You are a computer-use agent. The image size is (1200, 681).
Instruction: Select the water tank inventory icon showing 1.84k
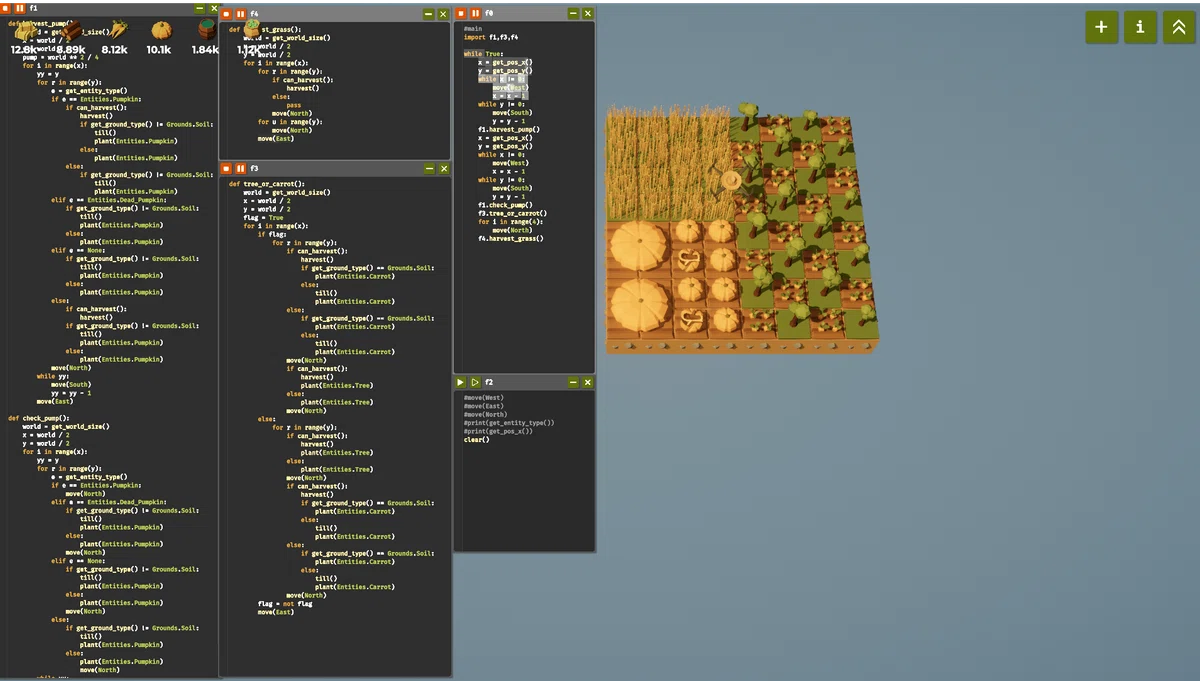pos(206,31)
